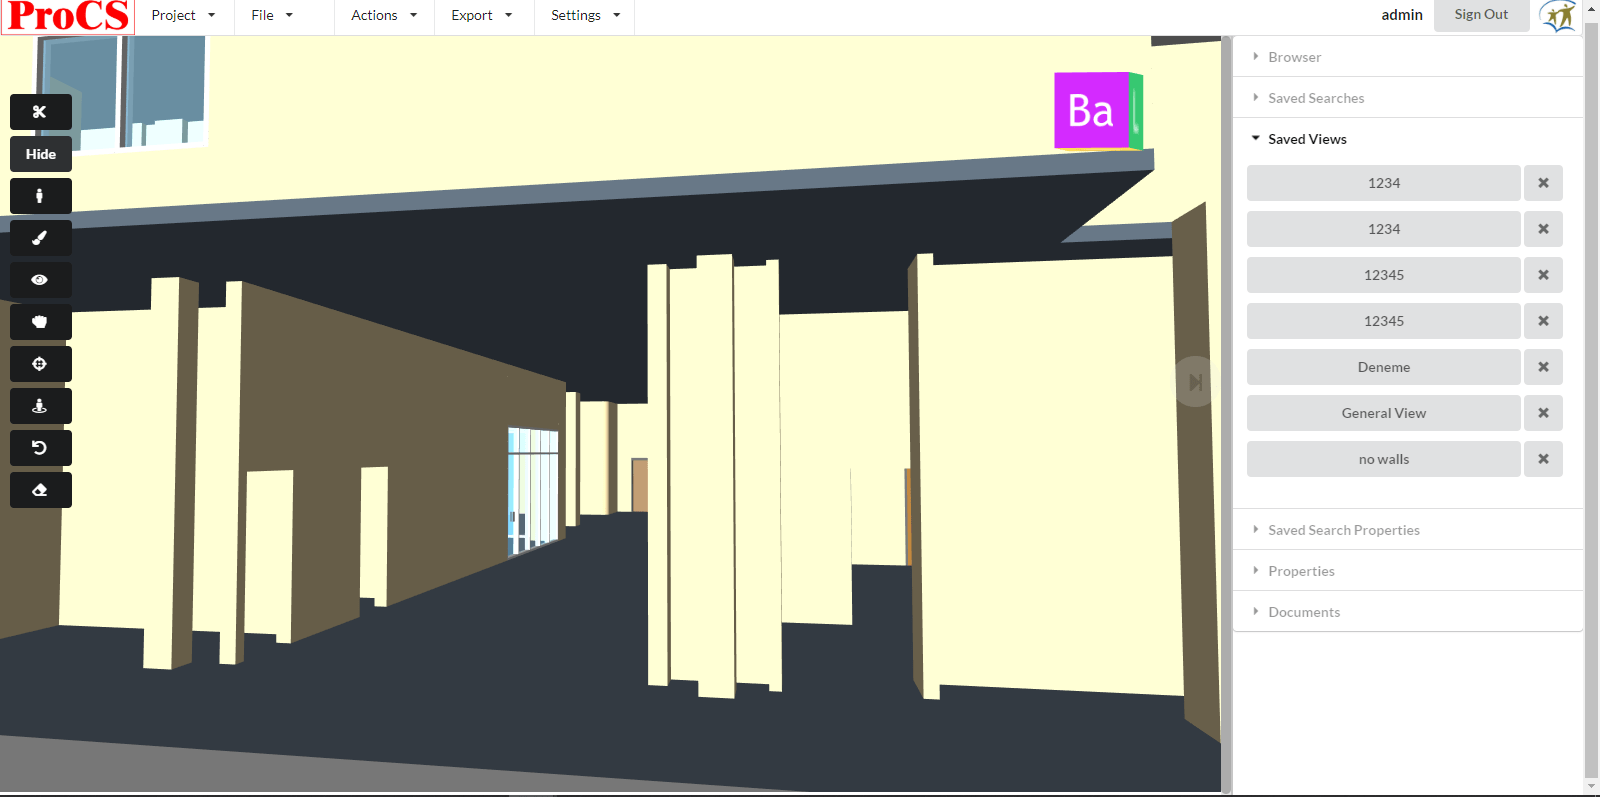Image resolution: width=1600 pixels, height=797 pixels.
Task: Click the person walk mode icon
Action: pos(40,196)
